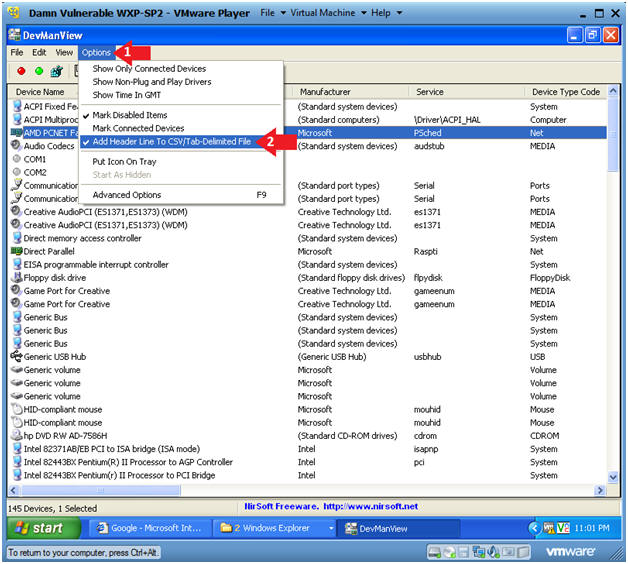The width and height of the screenshot is (628, 564).
Task: Enable Mark Connected Devices option
Action: [x=181, y=128]
